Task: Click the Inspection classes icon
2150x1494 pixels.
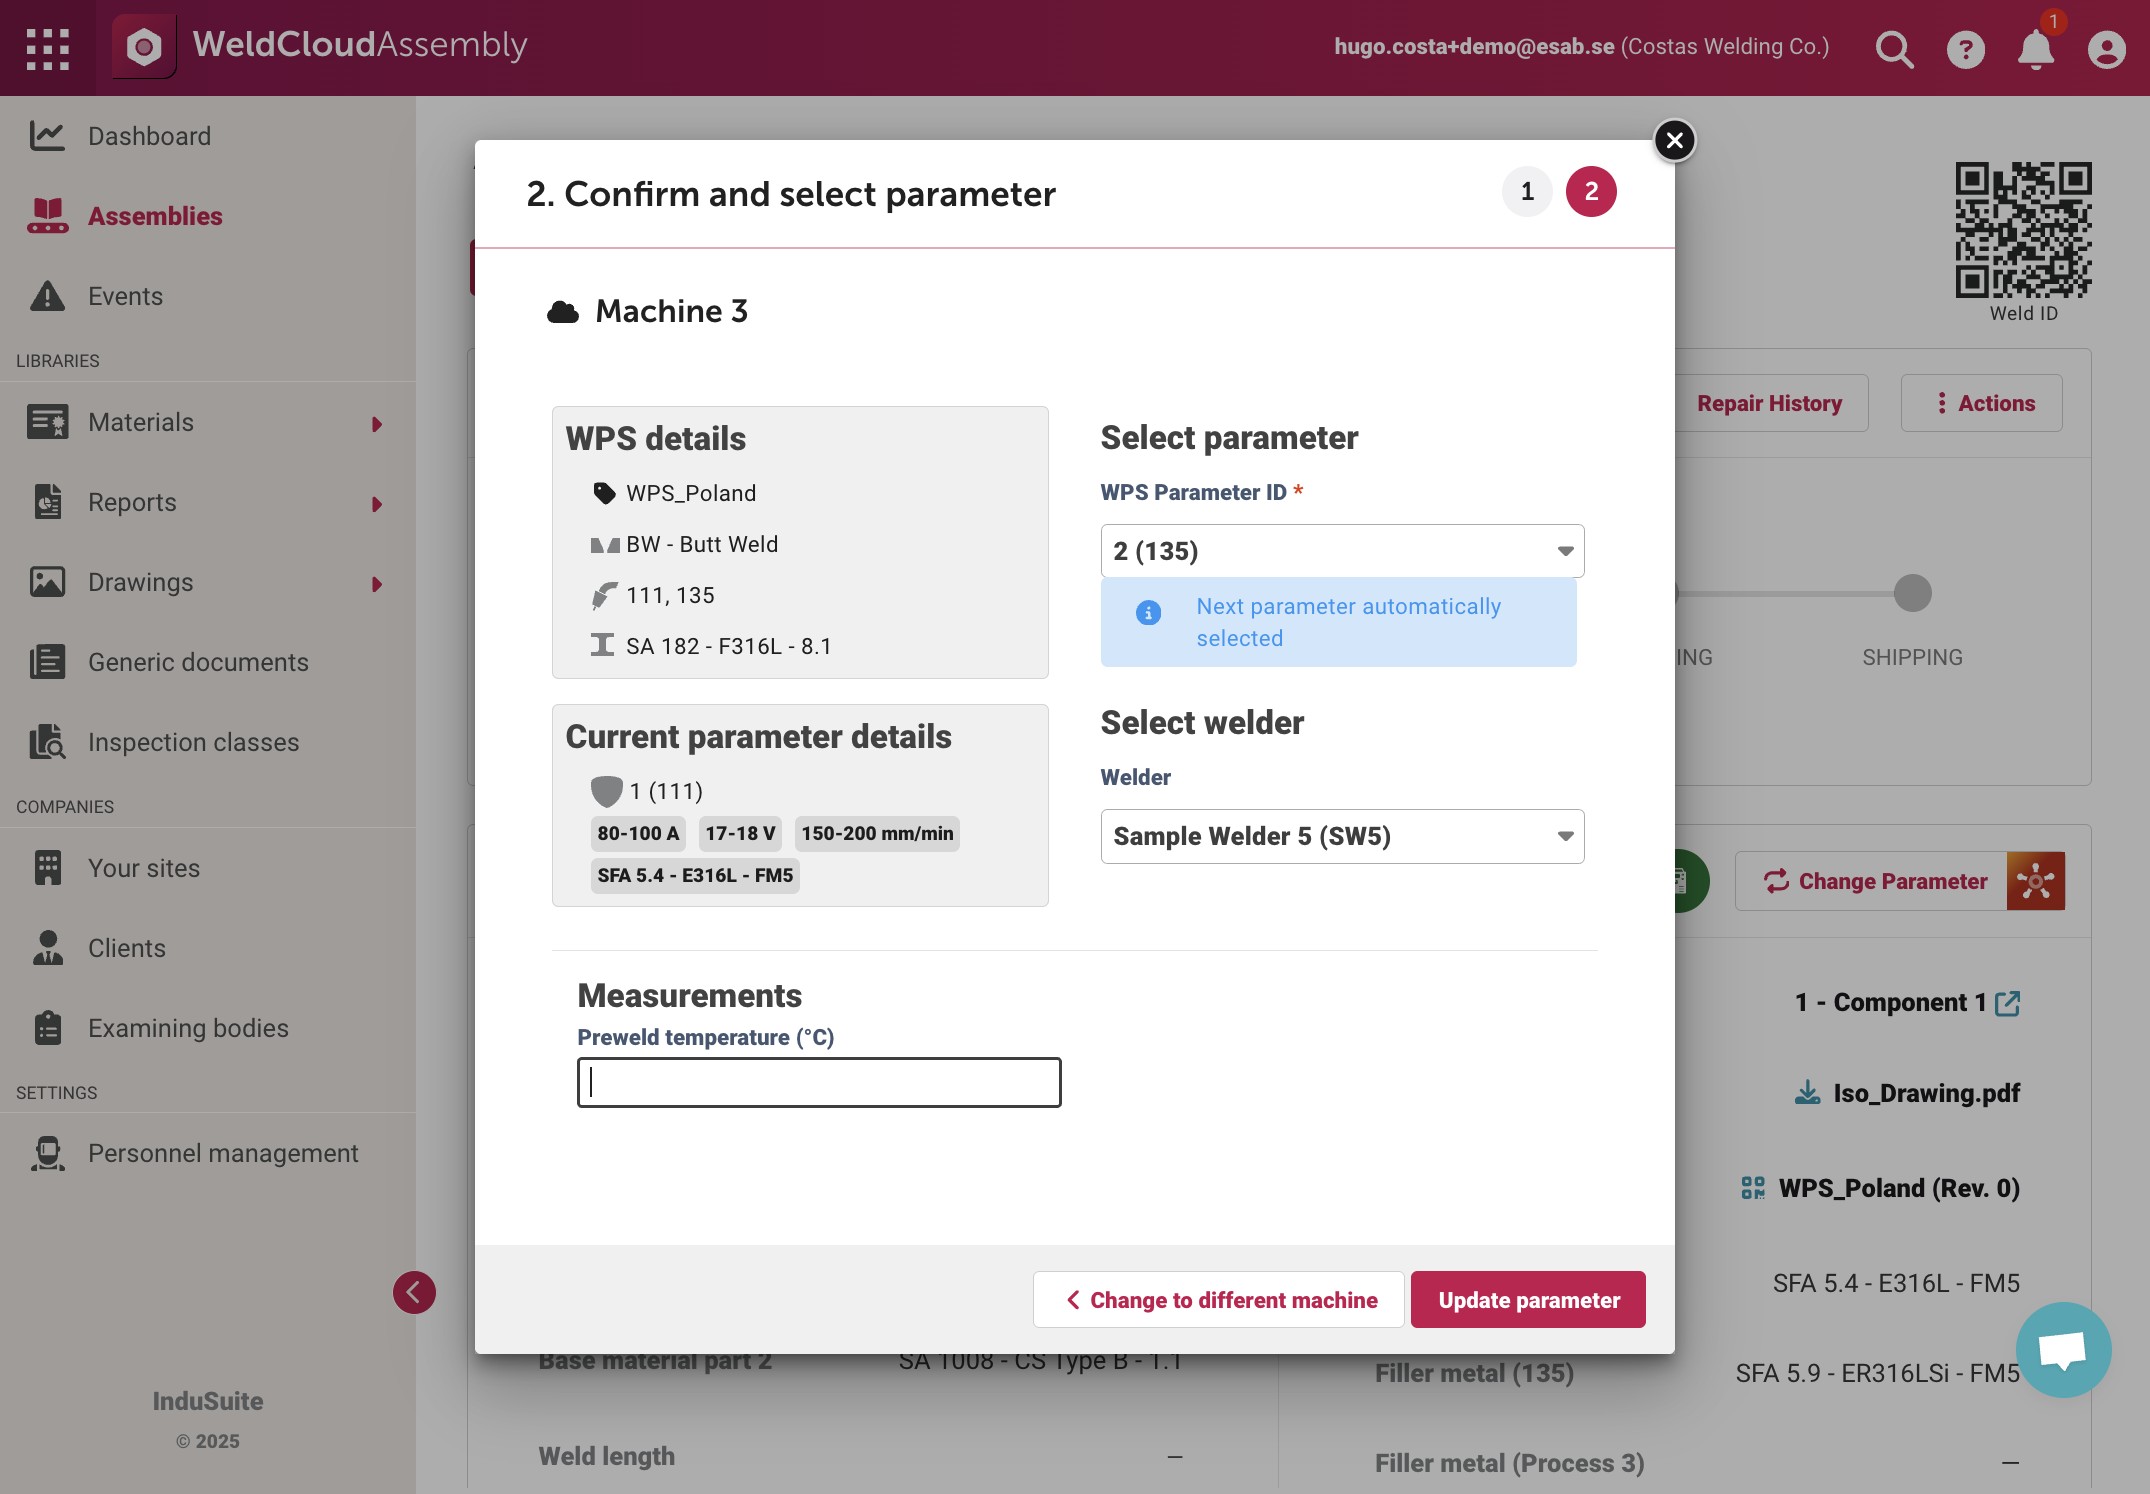Action: (x=47, y=742)
